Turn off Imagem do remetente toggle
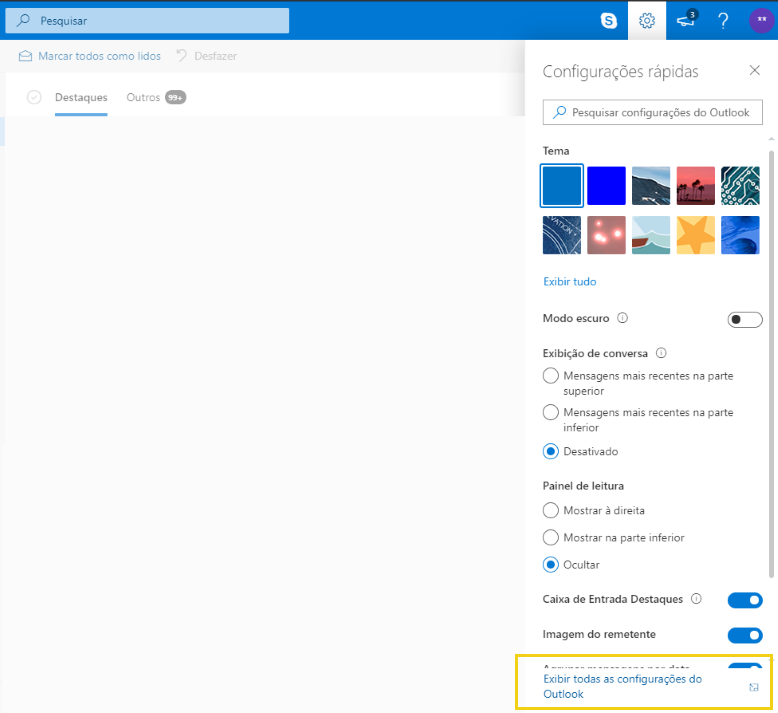The image size is (778, 713). [x=745, y=635]
